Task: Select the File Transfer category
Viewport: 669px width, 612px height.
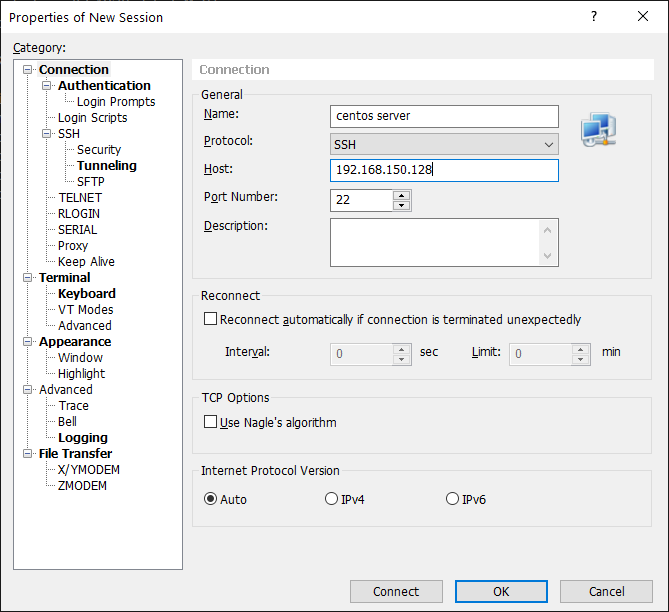Action: point(76,453)
